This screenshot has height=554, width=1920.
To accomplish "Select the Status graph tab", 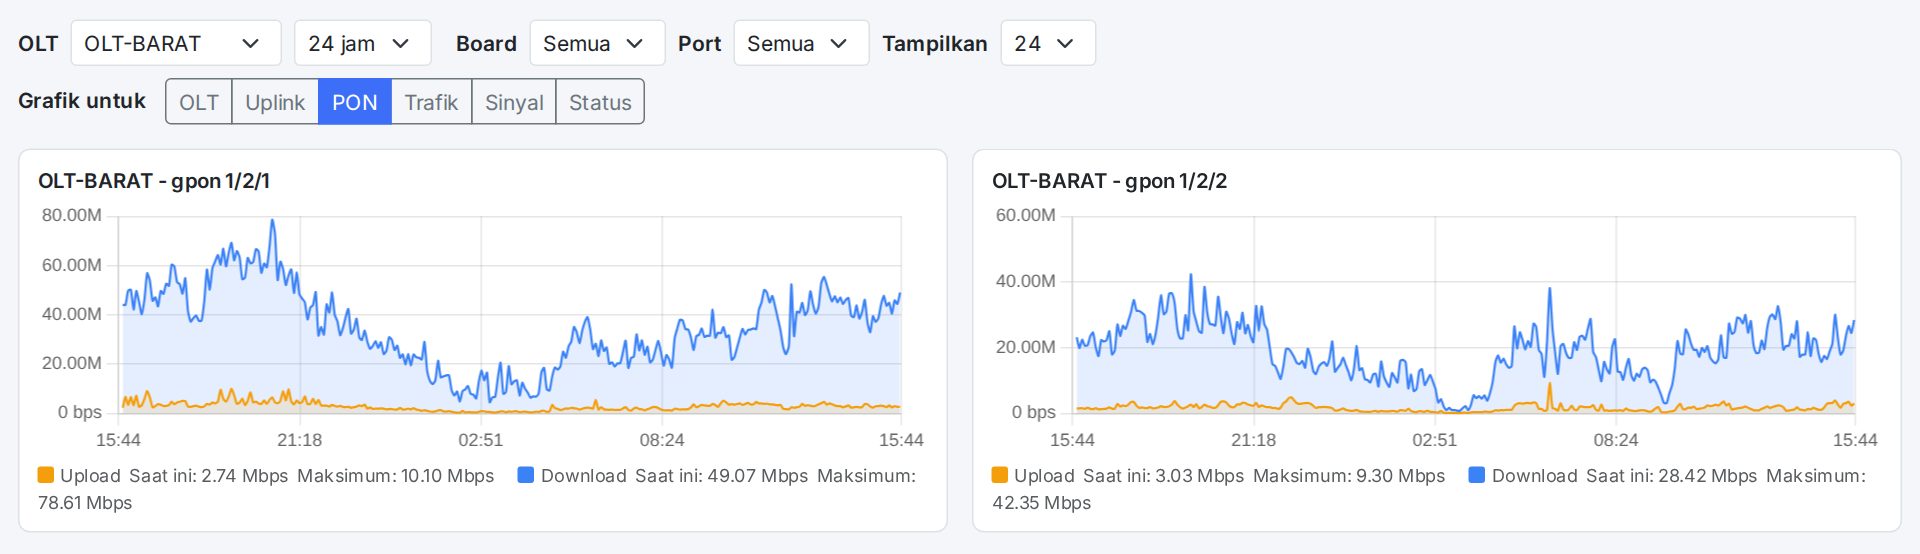I will click(x=600, y=102).
